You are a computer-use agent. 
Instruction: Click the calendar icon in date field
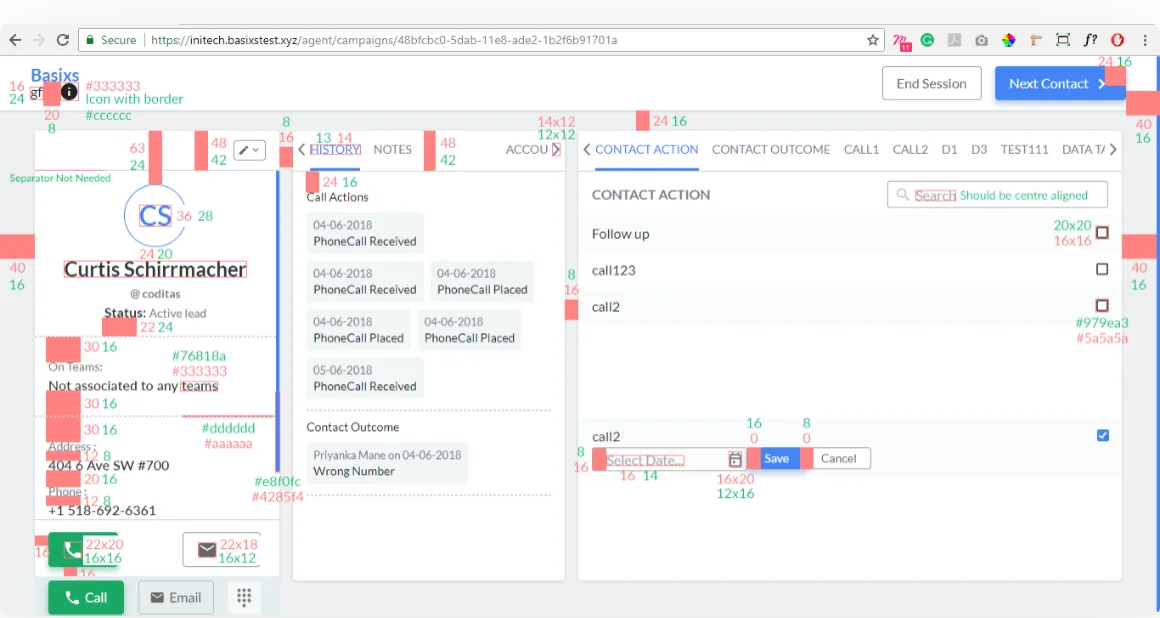[x=735, y=459]
